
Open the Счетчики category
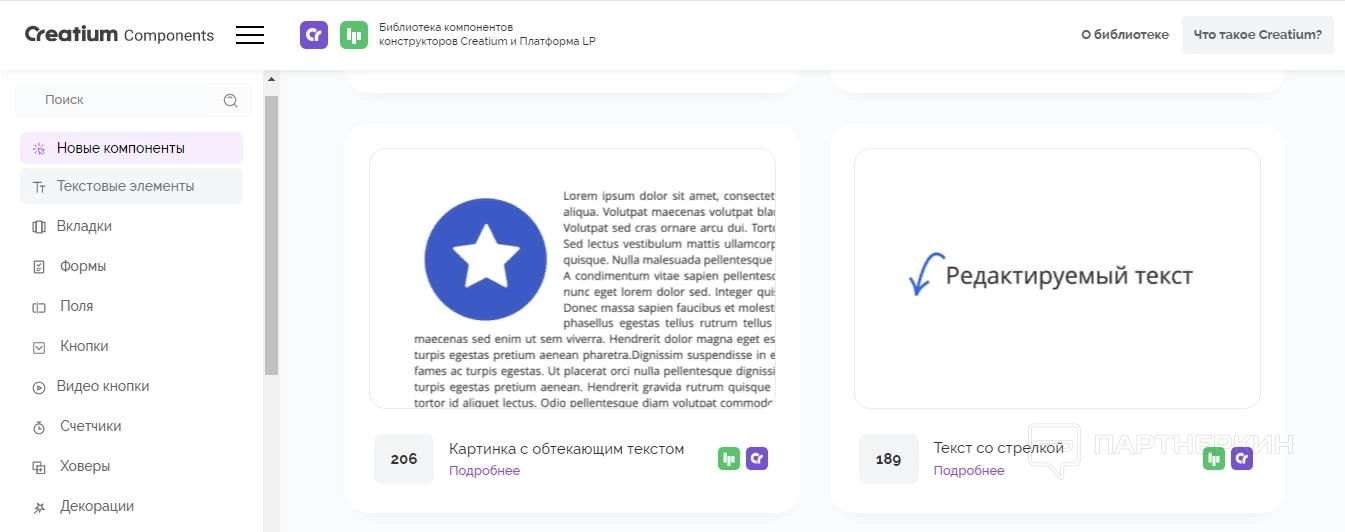(x=90, y=426)
